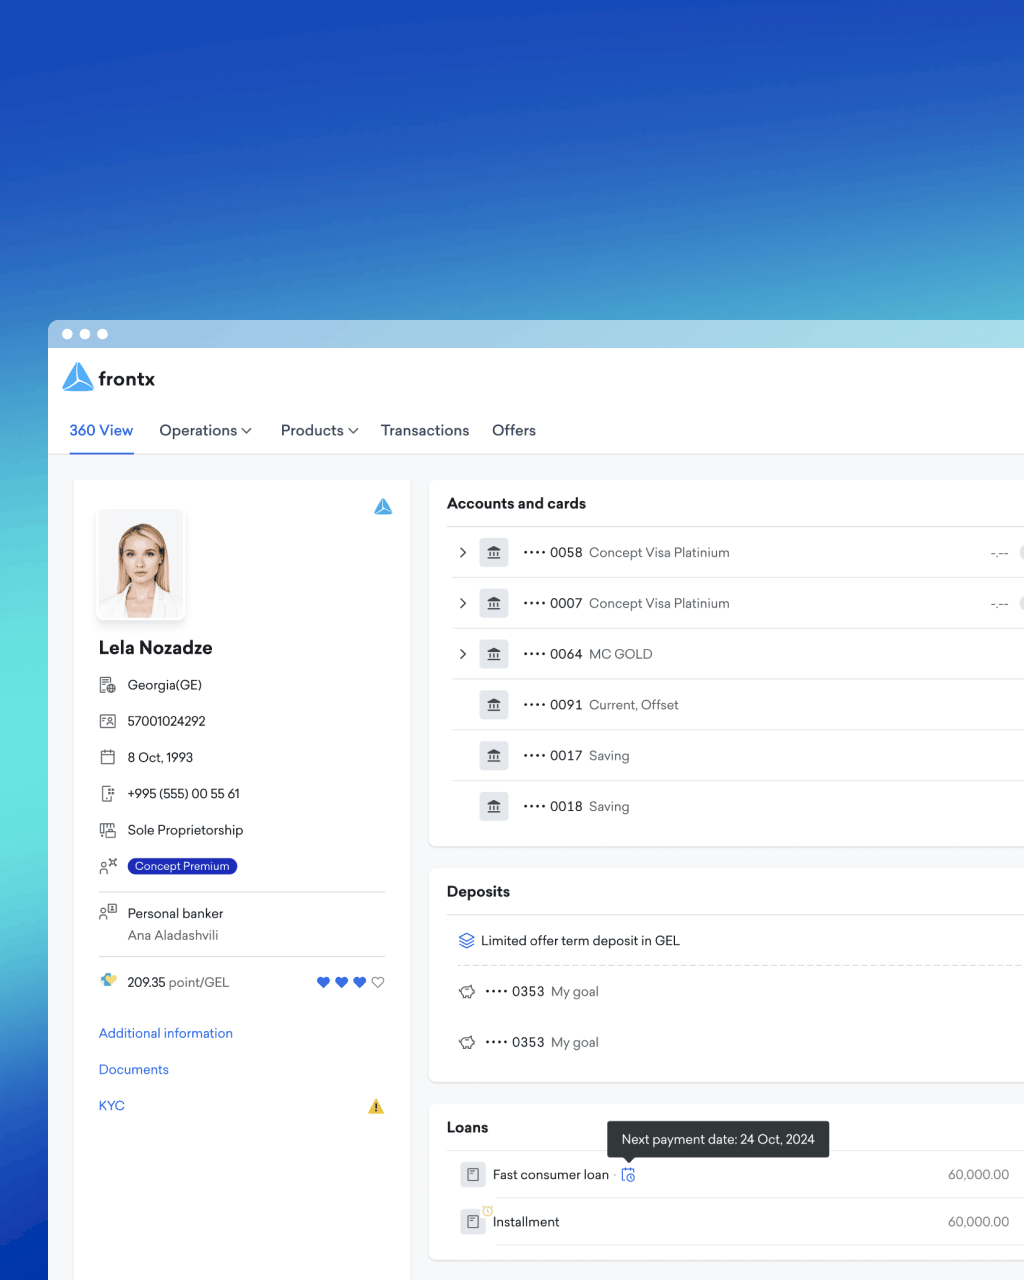Image resolution: width=1024 pixels, height=1280 pixels.
Task: Expand account 0058 Concept Visa Platinium
Action: (x=462, y=552)
